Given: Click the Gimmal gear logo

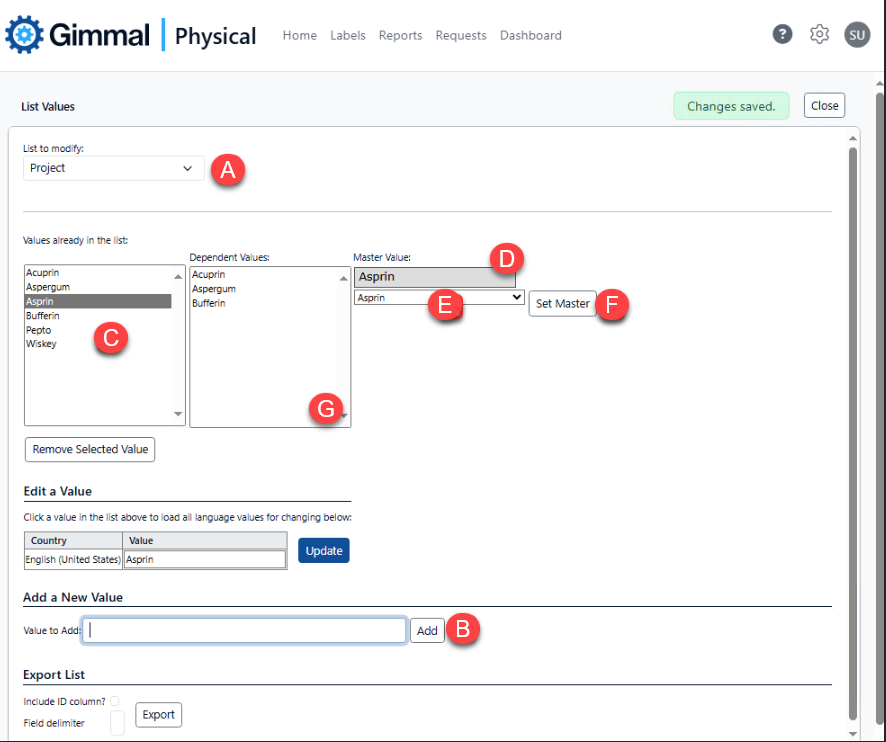Looking at the screenshot, I should click(25, 35).
